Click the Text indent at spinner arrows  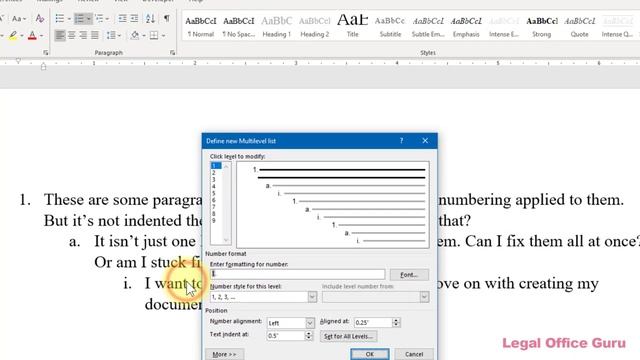(x=309, y=336)
